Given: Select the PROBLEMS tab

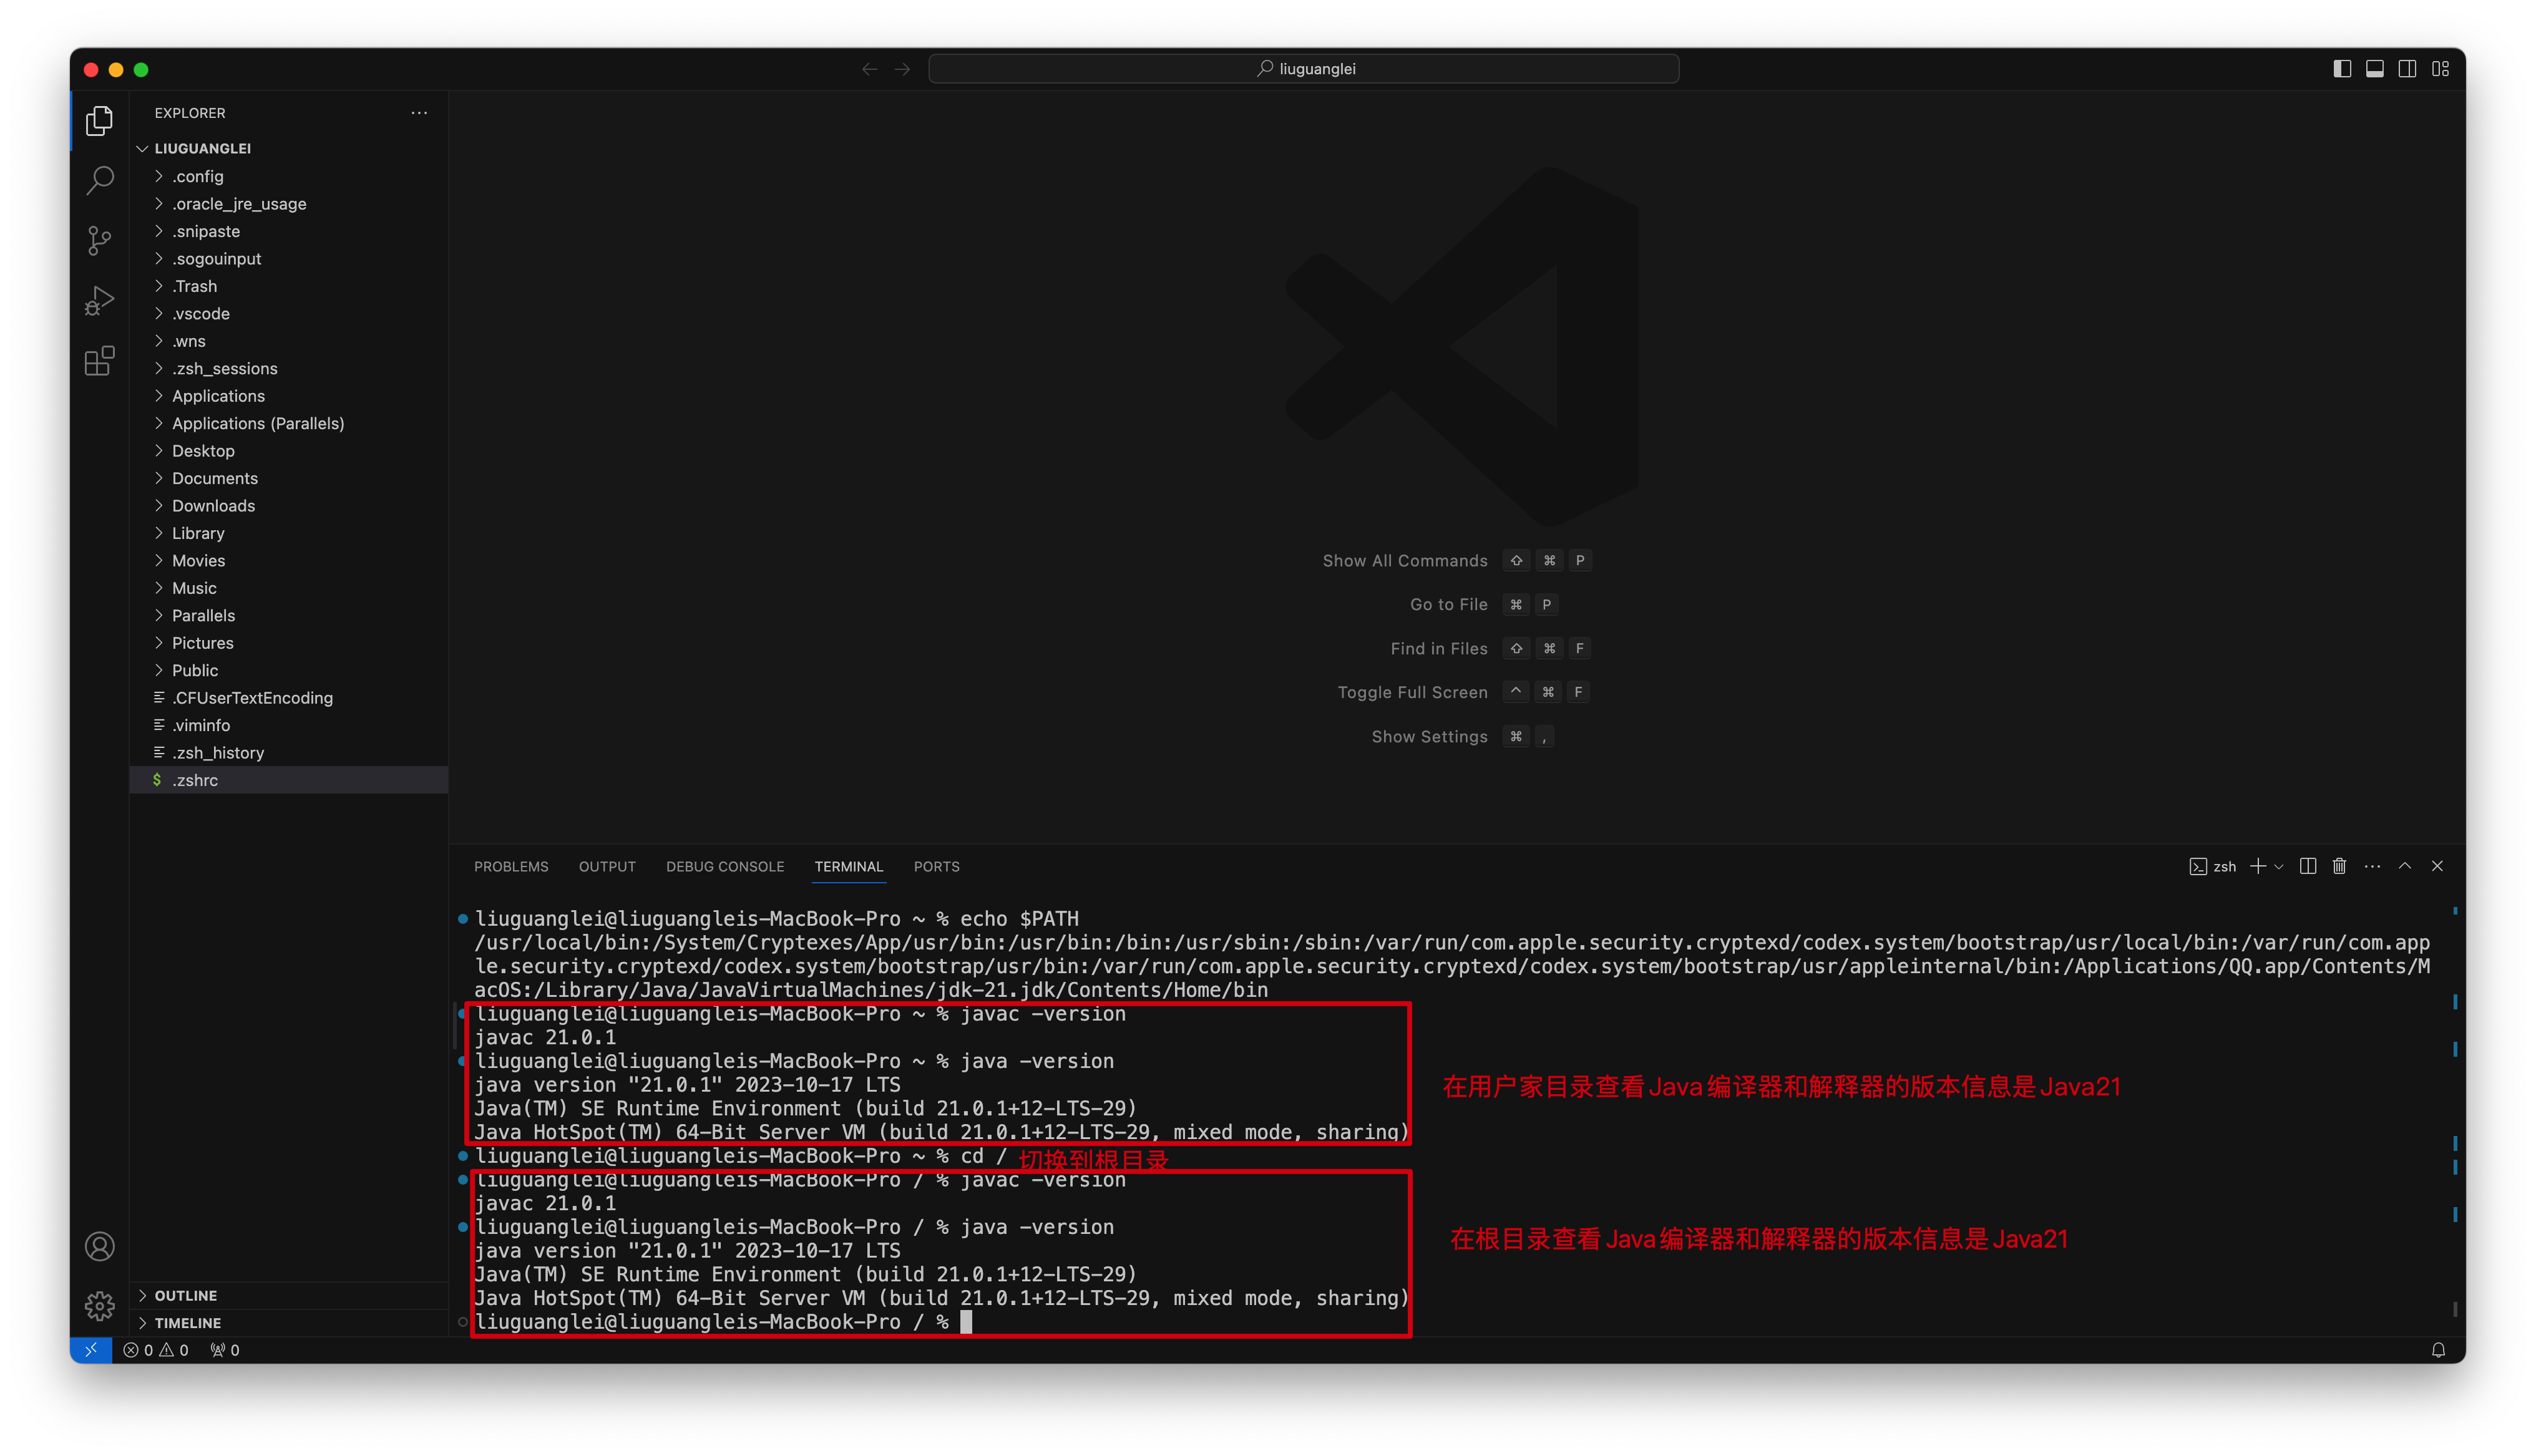Looking at the screenshot, I should (x=510, y=866).
